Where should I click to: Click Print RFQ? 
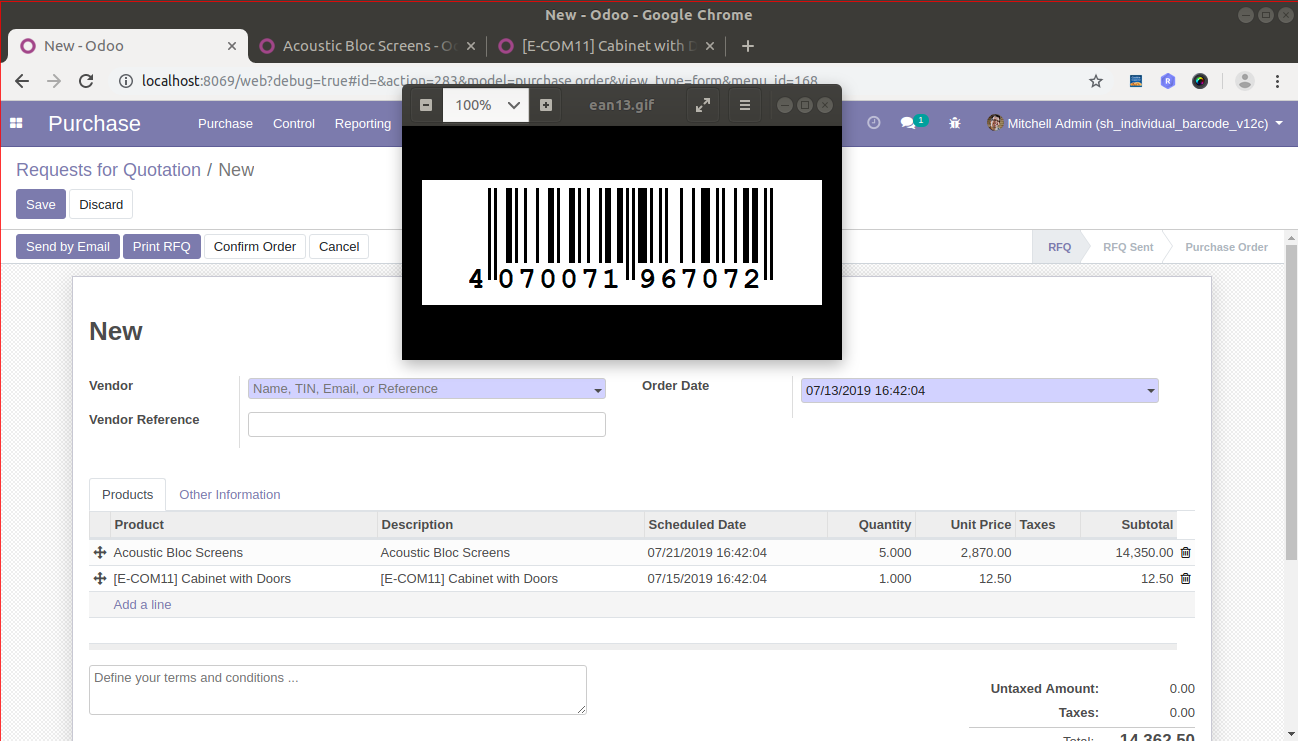(x=162, y=246)
